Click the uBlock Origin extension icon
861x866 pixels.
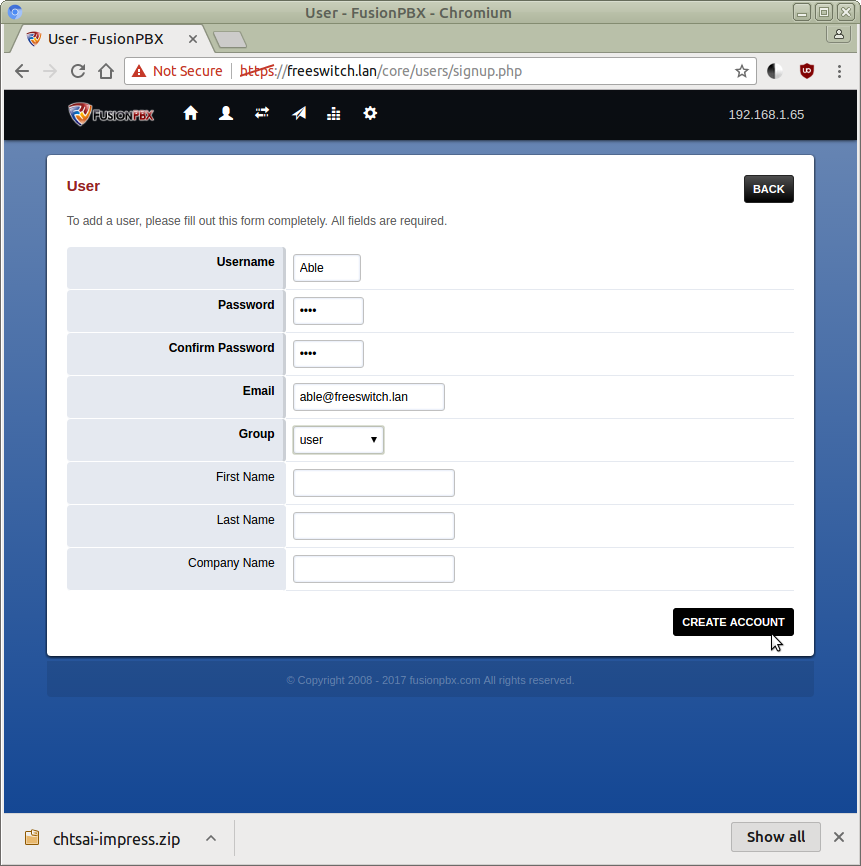[806, 71]
